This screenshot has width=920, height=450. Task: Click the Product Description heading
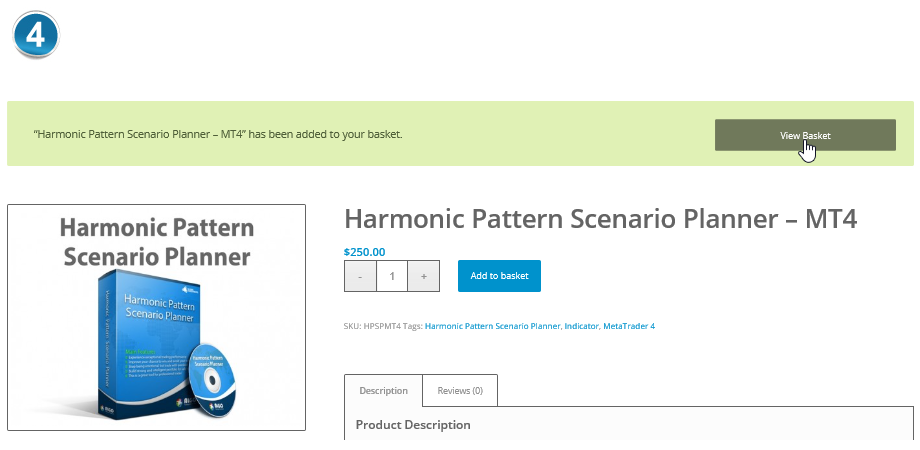[413, 425]
